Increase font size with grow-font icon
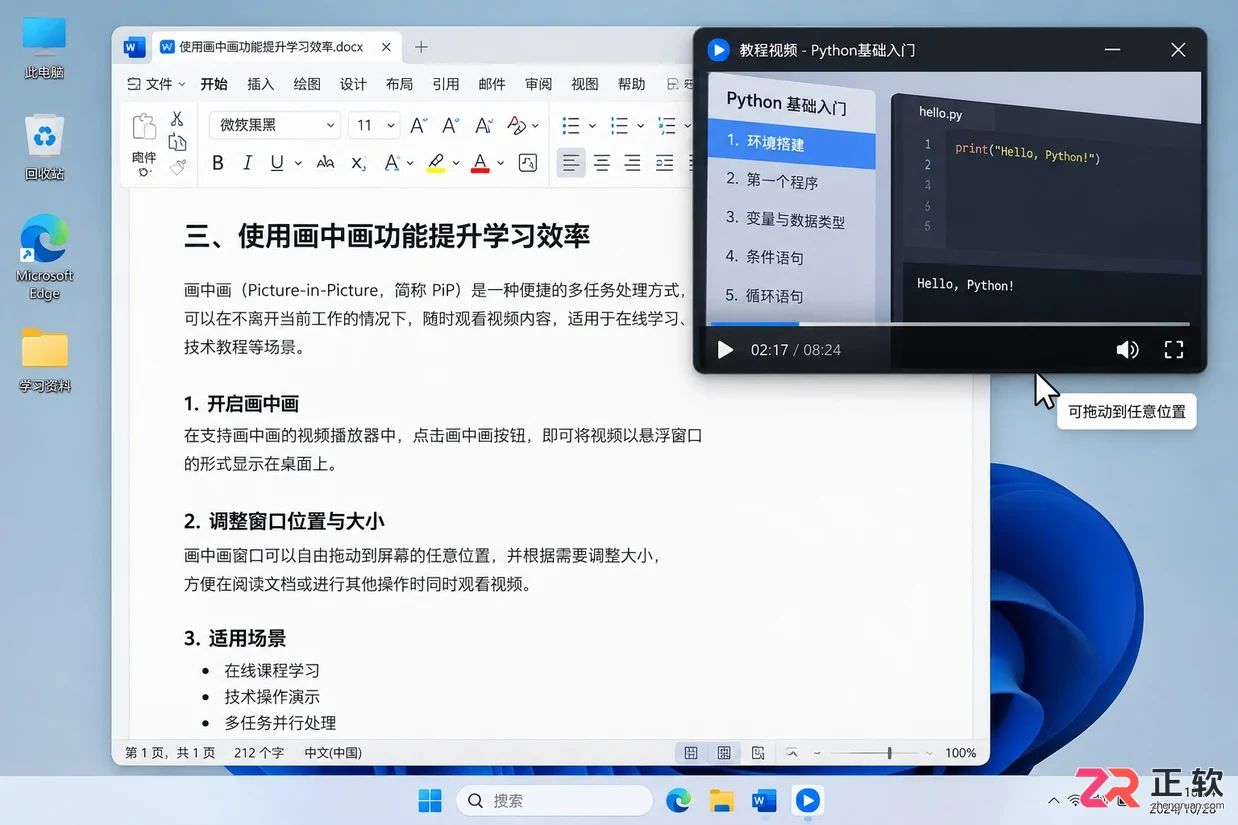 419,125
